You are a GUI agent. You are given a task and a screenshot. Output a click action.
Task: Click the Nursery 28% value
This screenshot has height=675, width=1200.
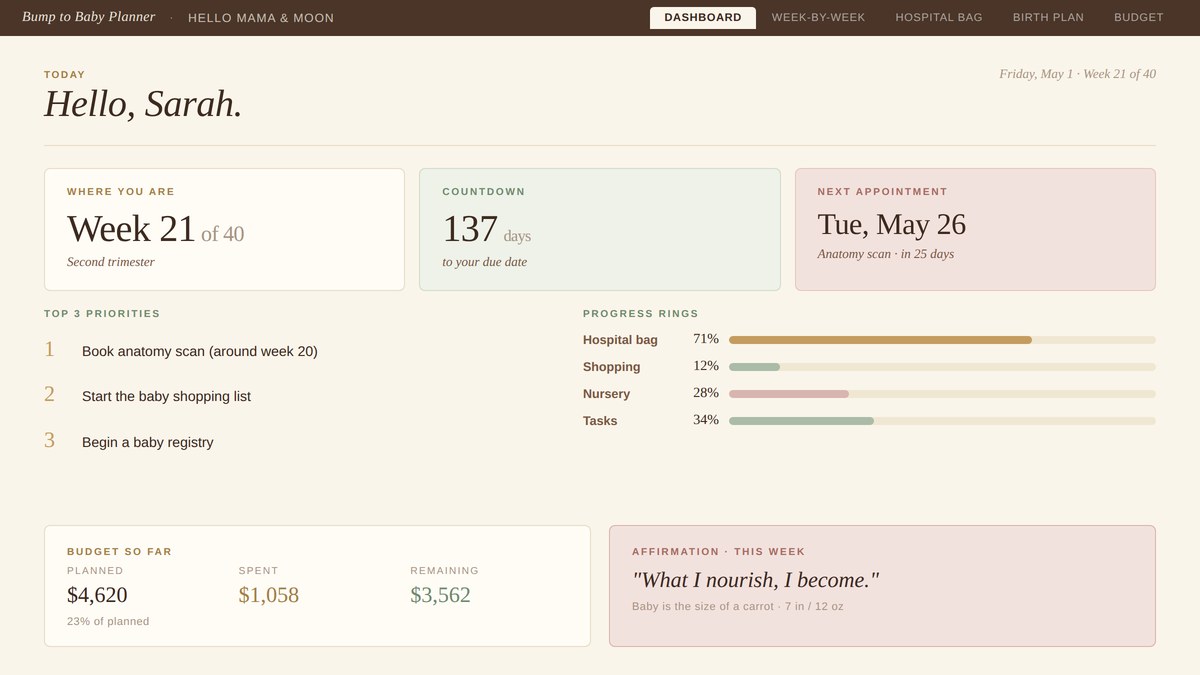coord(706,393)
